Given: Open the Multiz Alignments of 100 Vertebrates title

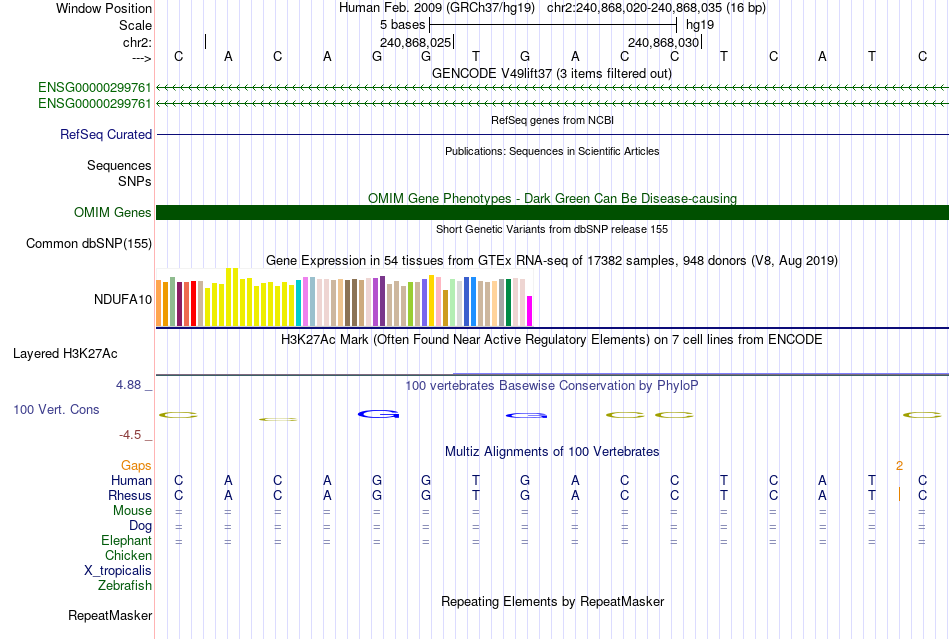Looking at the screenshot, I should (552, 452).
